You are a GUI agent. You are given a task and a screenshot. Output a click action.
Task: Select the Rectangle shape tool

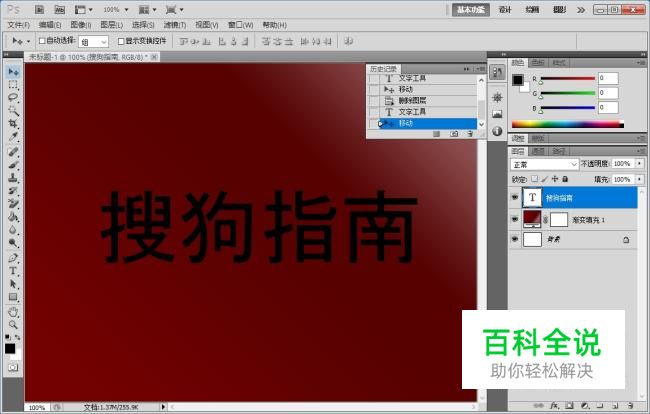coord(13,297)
